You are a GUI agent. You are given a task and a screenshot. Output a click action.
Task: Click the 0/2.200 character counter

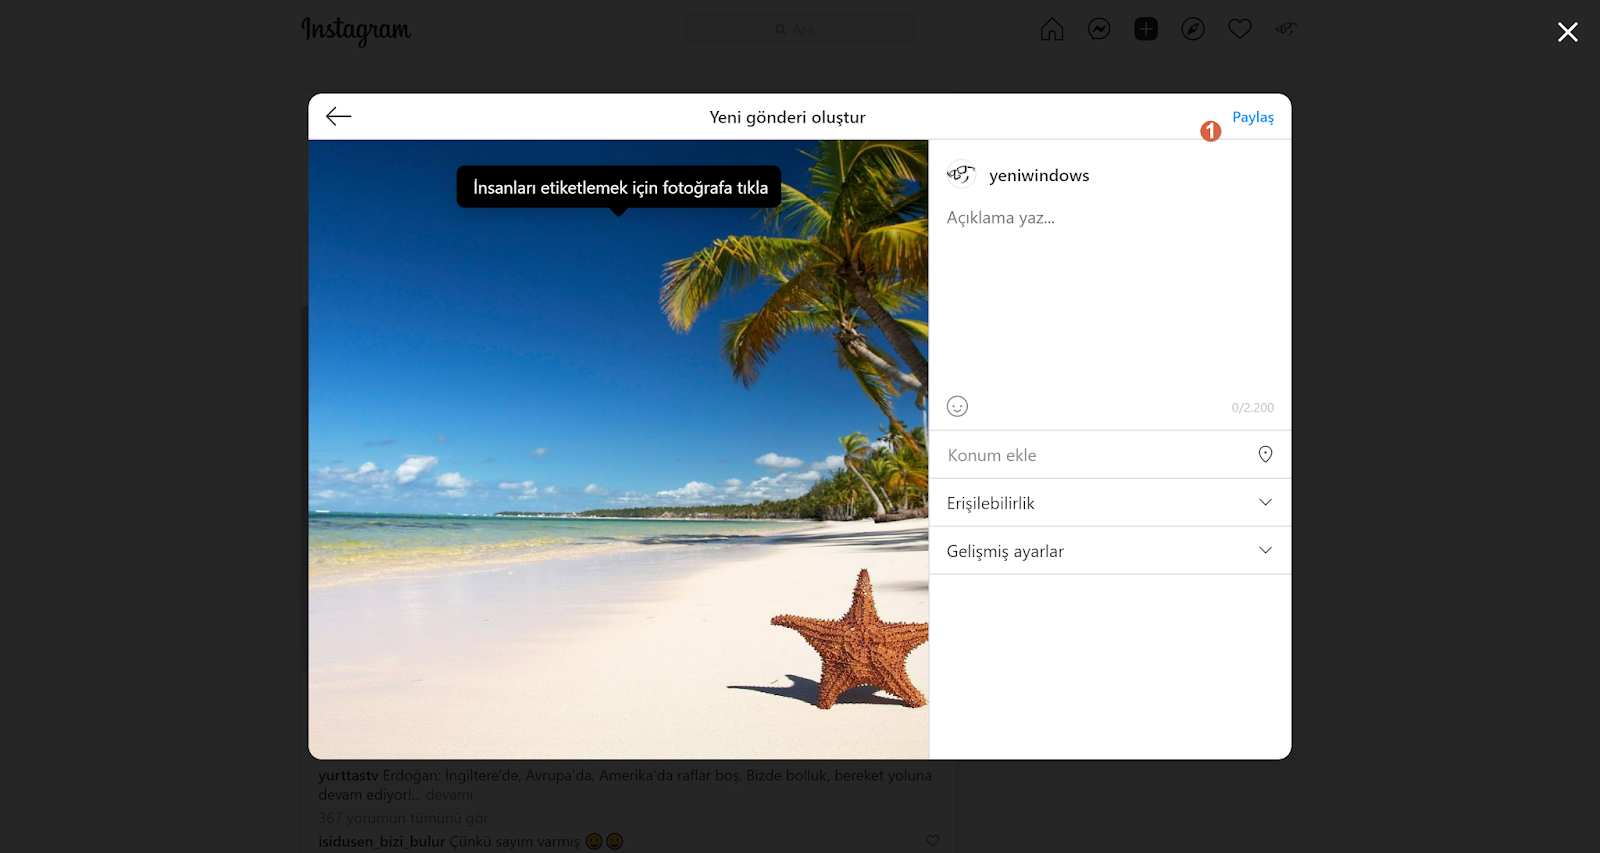(x=1253, y=408)
